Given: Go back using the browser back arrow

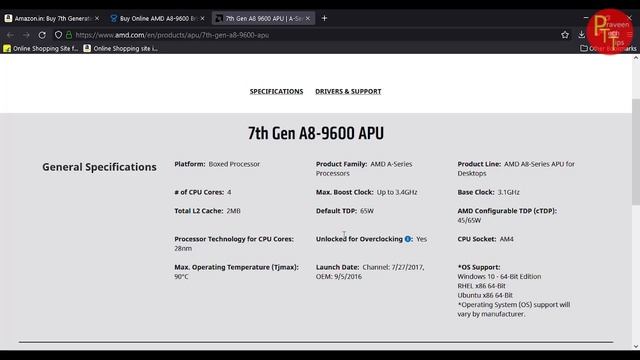Looking at the screenshot, I should point(10,35).
